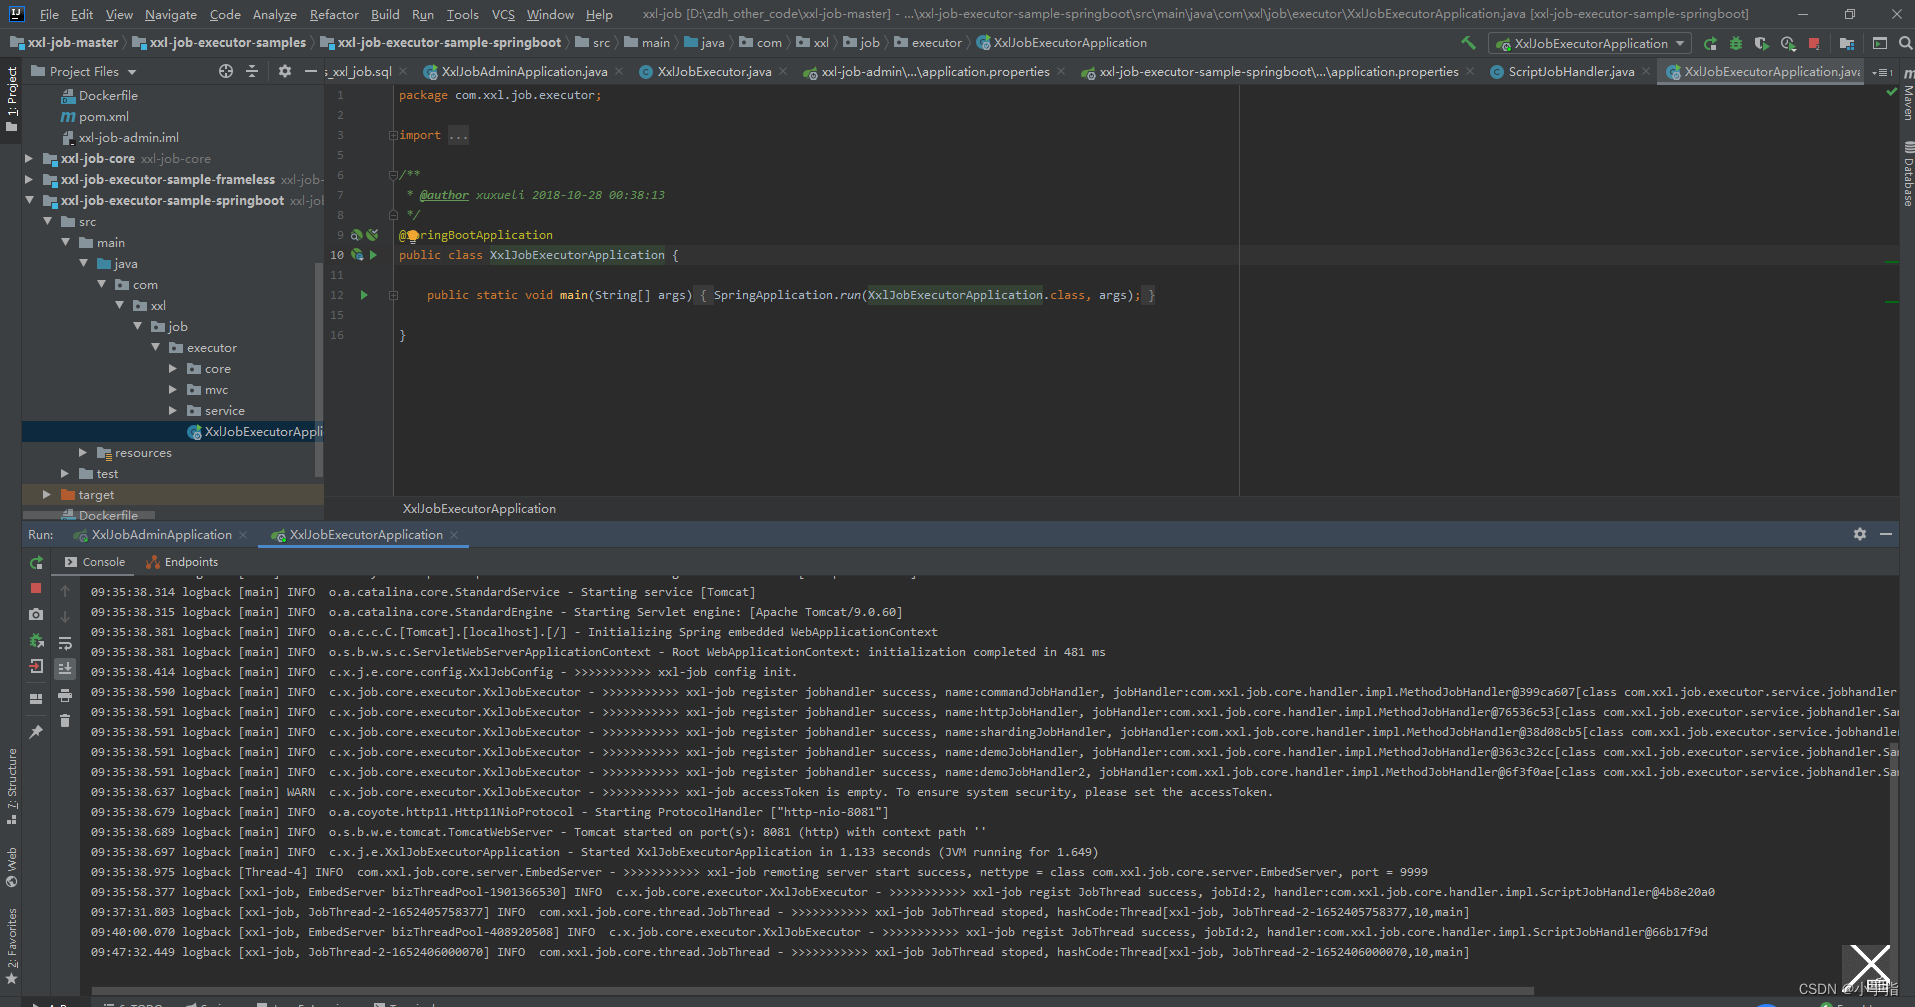Open the Refactor menu
The image size is (1915, 1007).
[334, 14]
